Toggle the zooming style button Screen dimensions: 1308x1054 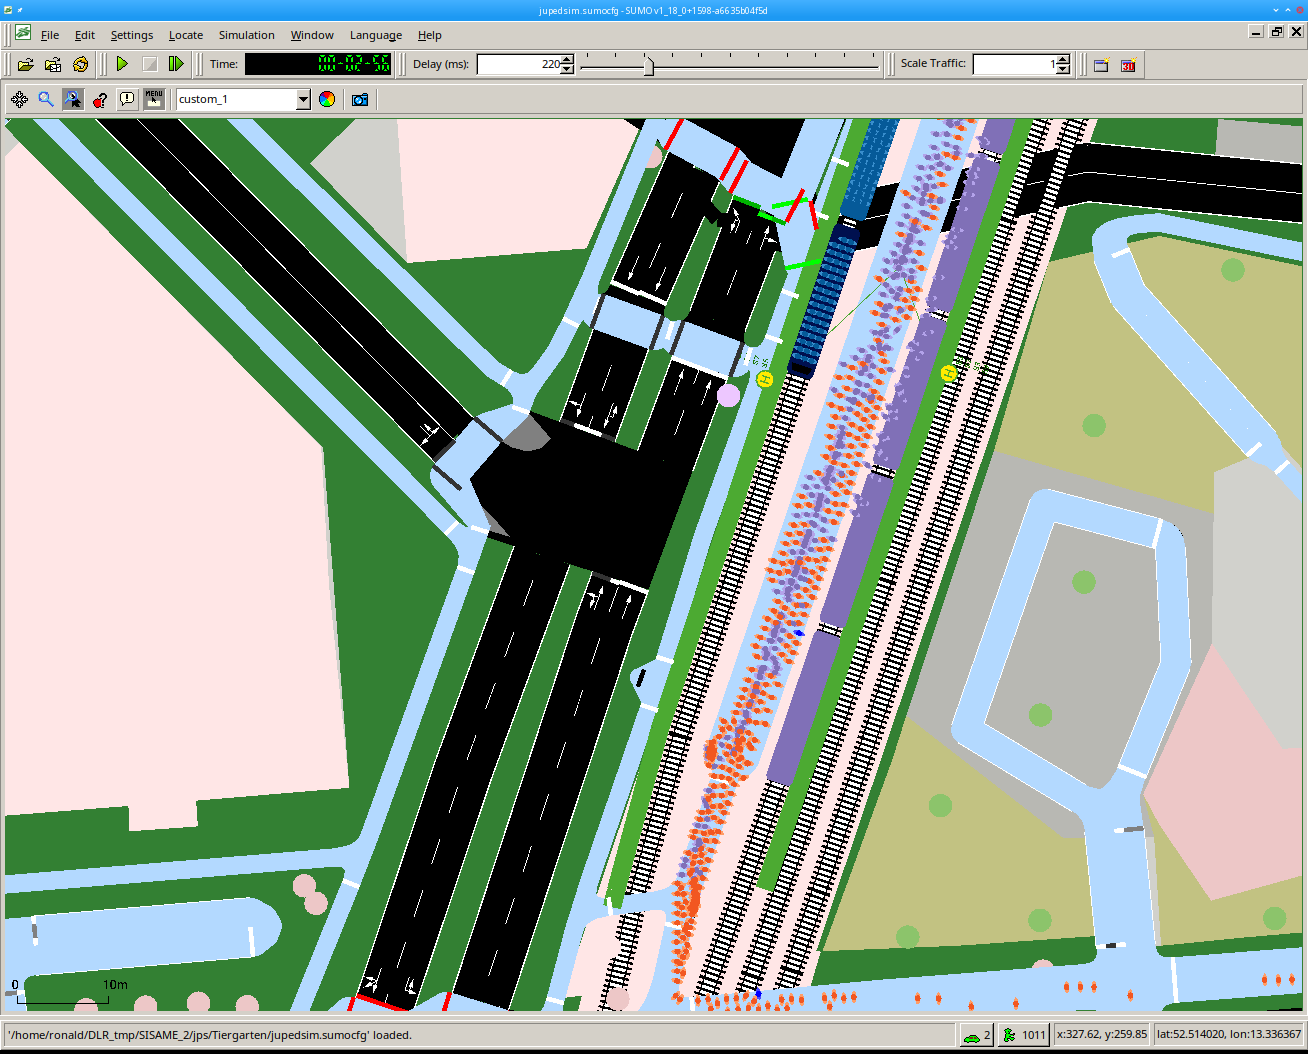pyautogui.click(x=73, y=99)
